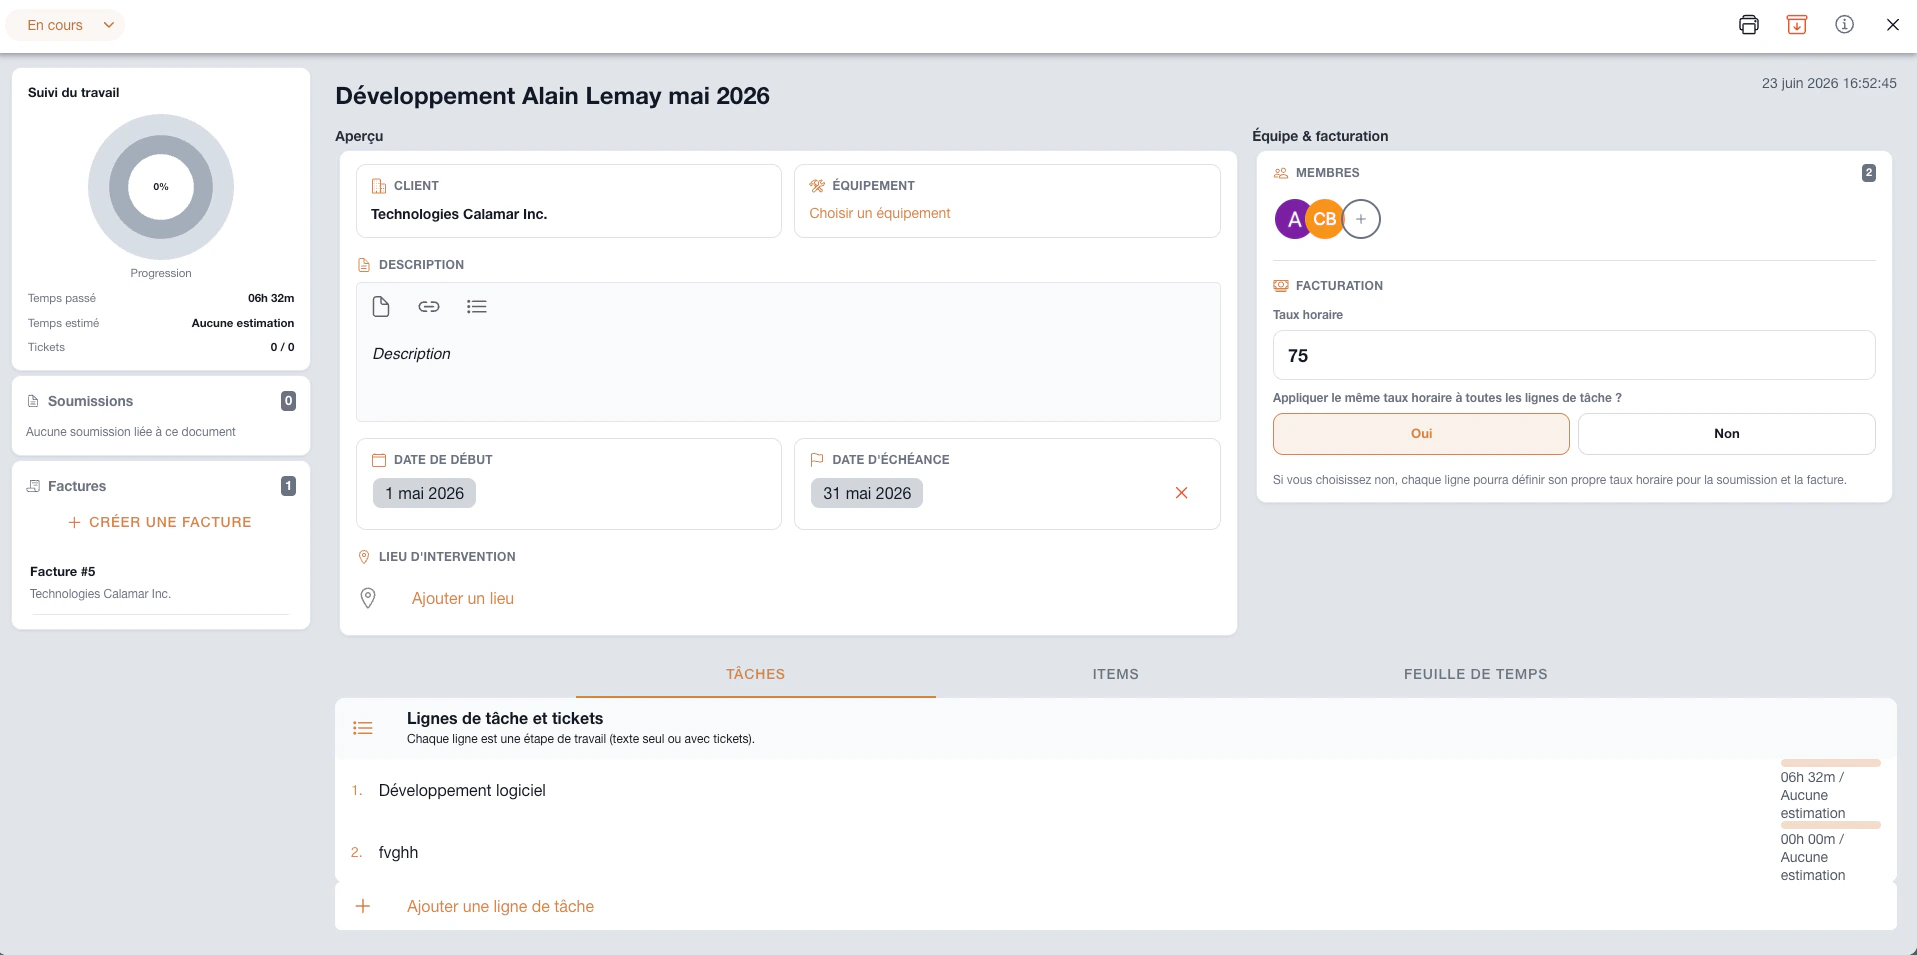Switch to the FEUILLE DE TEMPS tab
Viewport: 1917px width, 955px height.
1475,674
